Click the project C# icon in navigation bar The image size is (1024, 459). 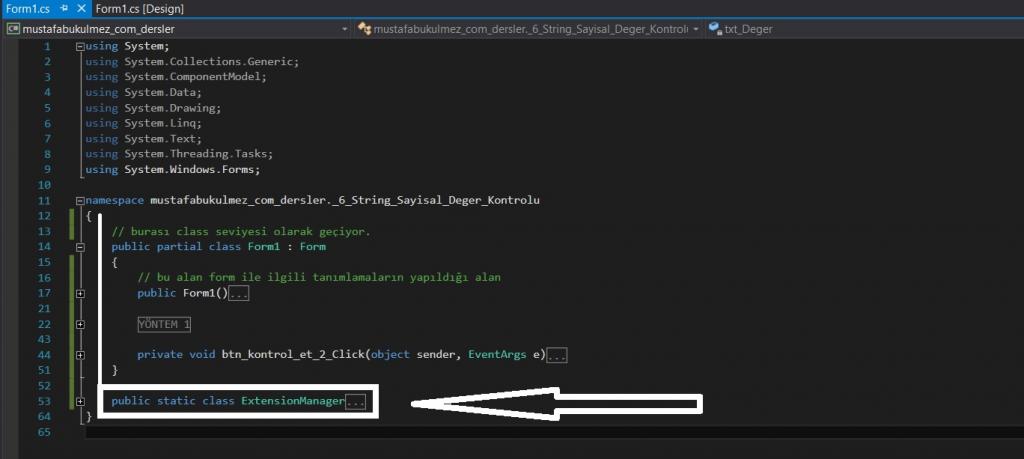(x=13, y=29)
